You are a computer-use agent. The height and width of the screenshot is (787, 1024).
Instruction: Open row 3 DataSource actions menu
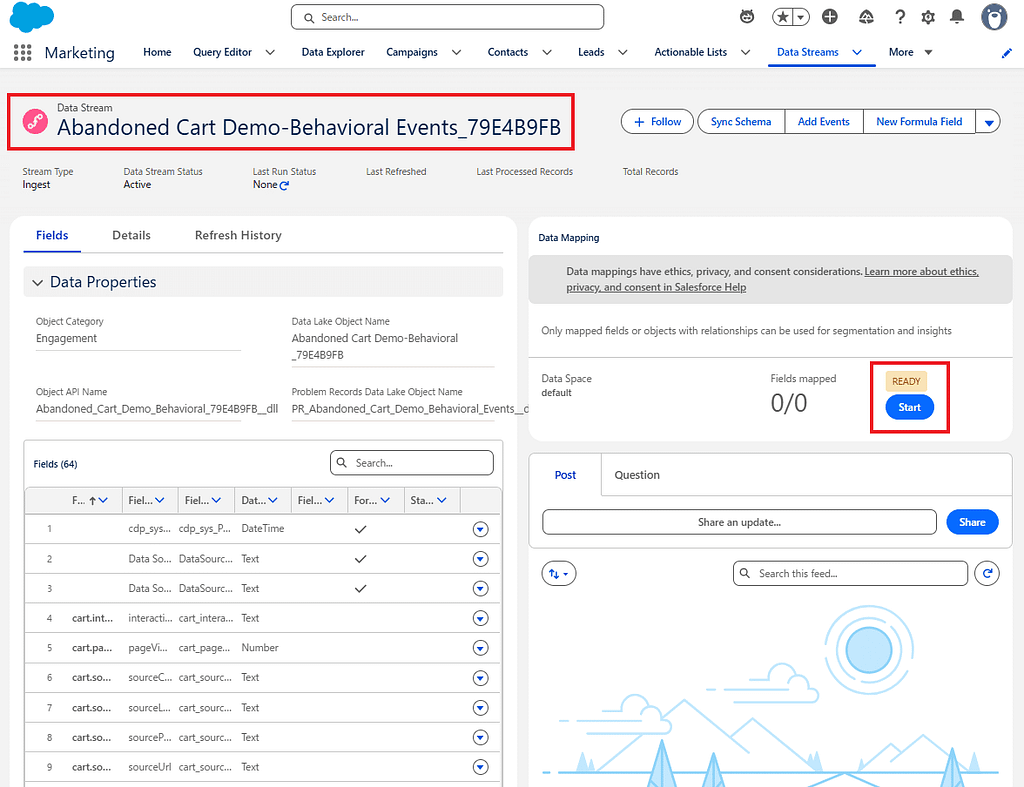point(481,588)
